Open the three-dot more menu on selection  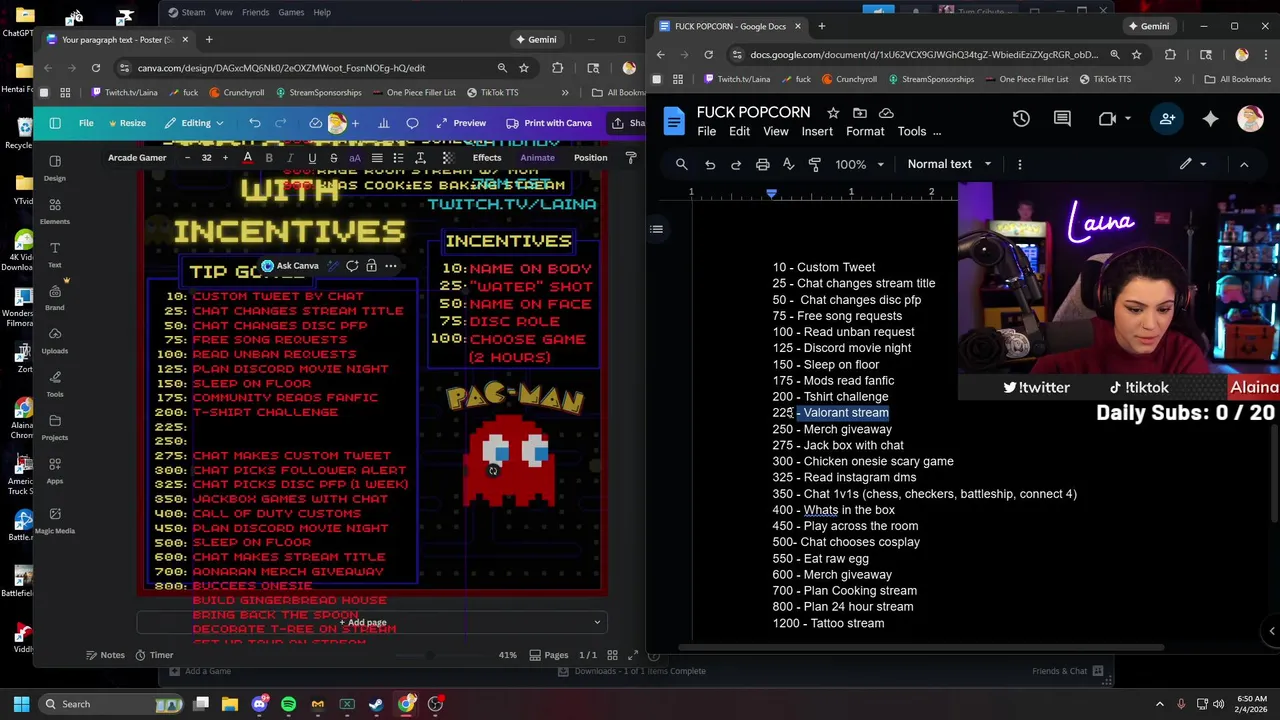click(391, 266)
